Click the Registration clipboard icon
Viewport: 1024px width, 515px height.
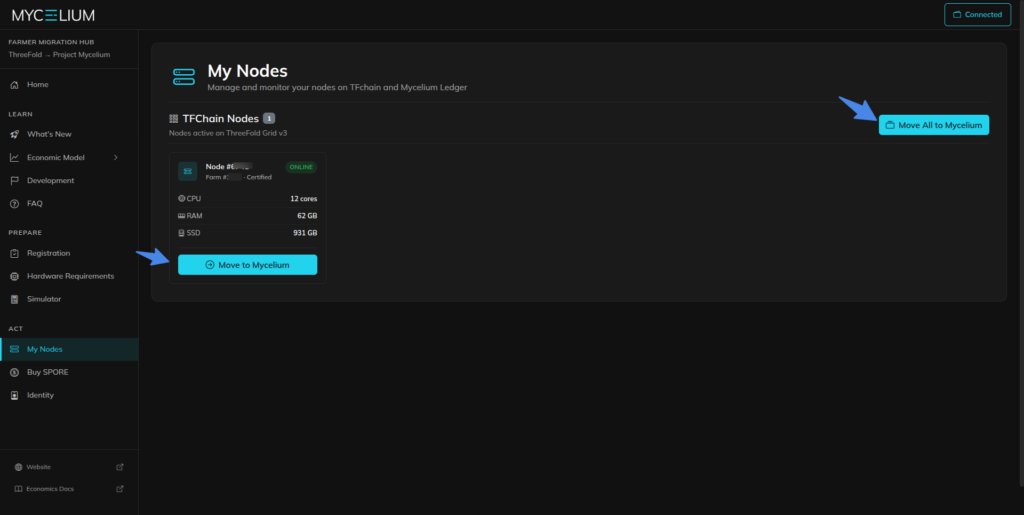(x=15, y=253)
